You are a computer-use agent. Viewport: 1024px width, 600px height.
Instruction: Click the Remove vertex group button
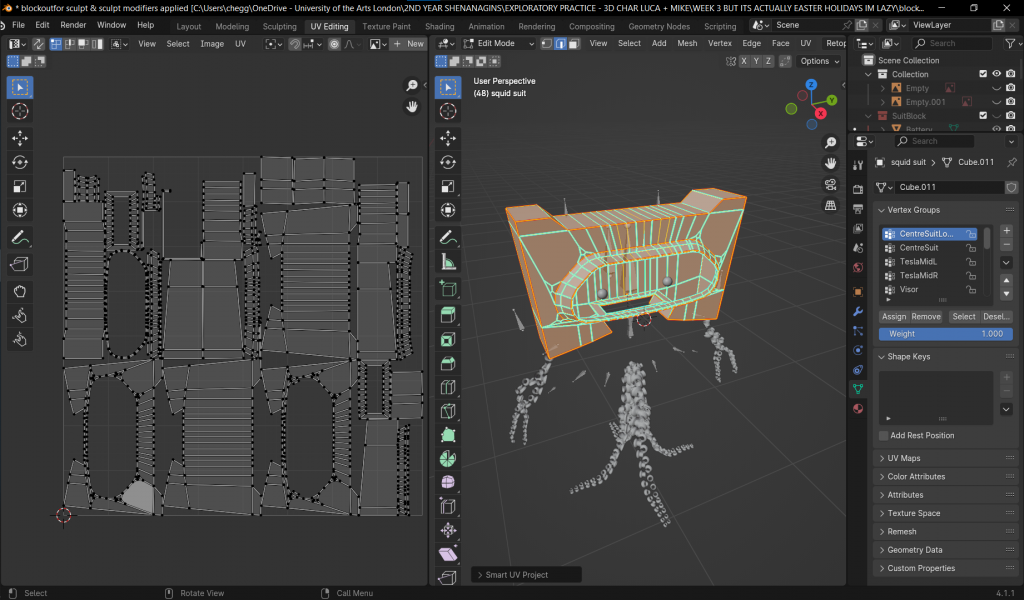point(926,317)
